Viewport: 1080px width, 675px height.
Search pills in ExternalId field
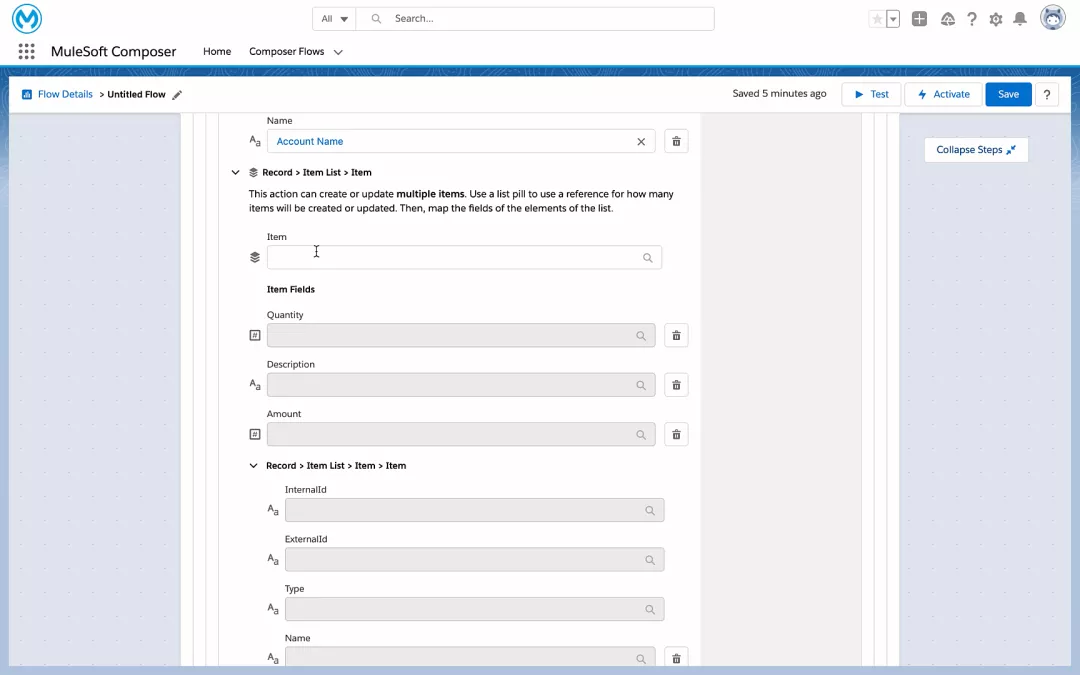650,560
